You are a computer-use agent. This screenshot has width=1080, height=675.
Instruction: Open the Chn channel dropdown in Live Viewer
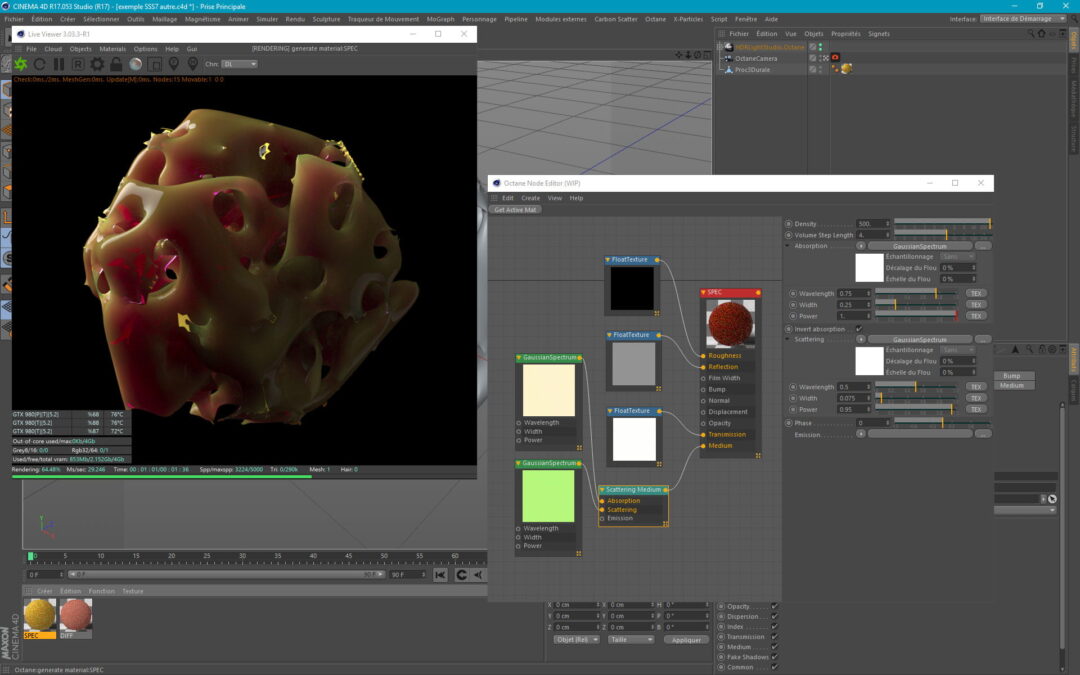point(239,64)
